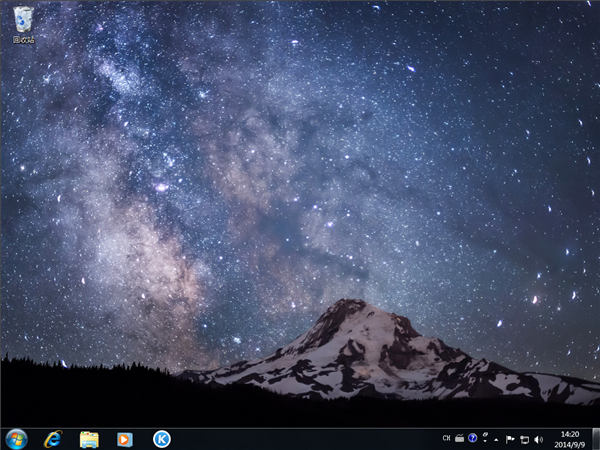Click the Show Desktop strip
The width and height of the screenshot is (600, 450).
click(596, 439)
